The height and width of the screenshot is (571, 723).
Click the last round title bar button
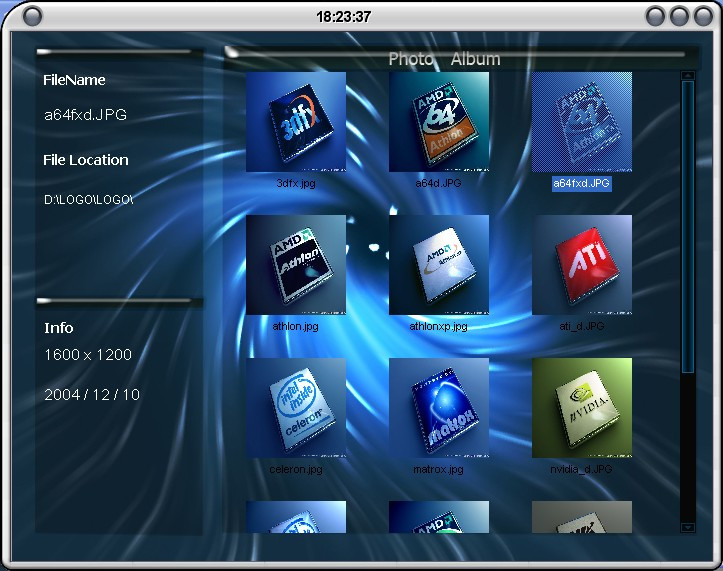pyautogui.click(x=703, y=17)
